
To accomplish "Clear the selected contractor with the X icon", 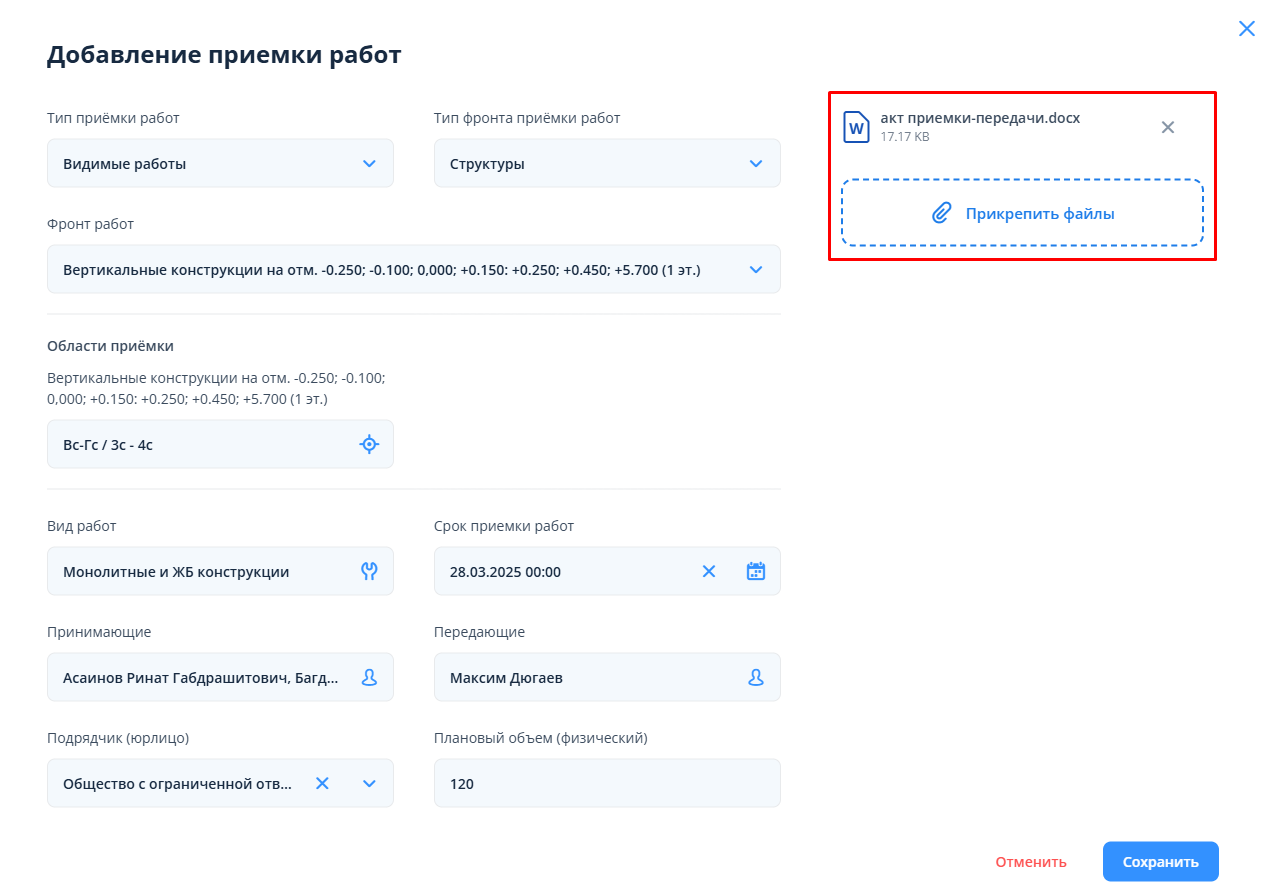I will click(322, 783).
